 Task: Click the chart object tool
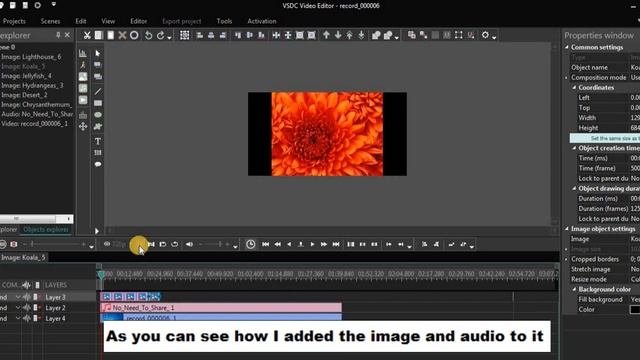83,53
